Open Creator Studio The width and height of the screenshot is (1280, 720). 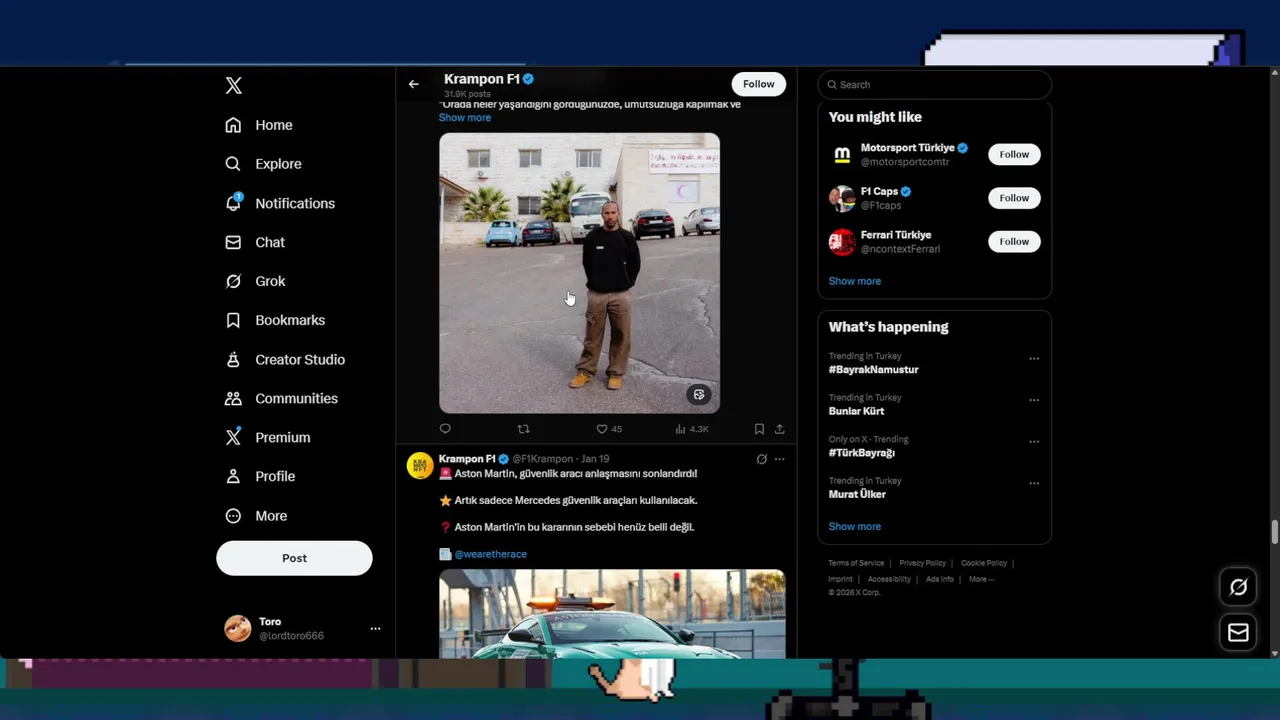[x=285, y=359]
